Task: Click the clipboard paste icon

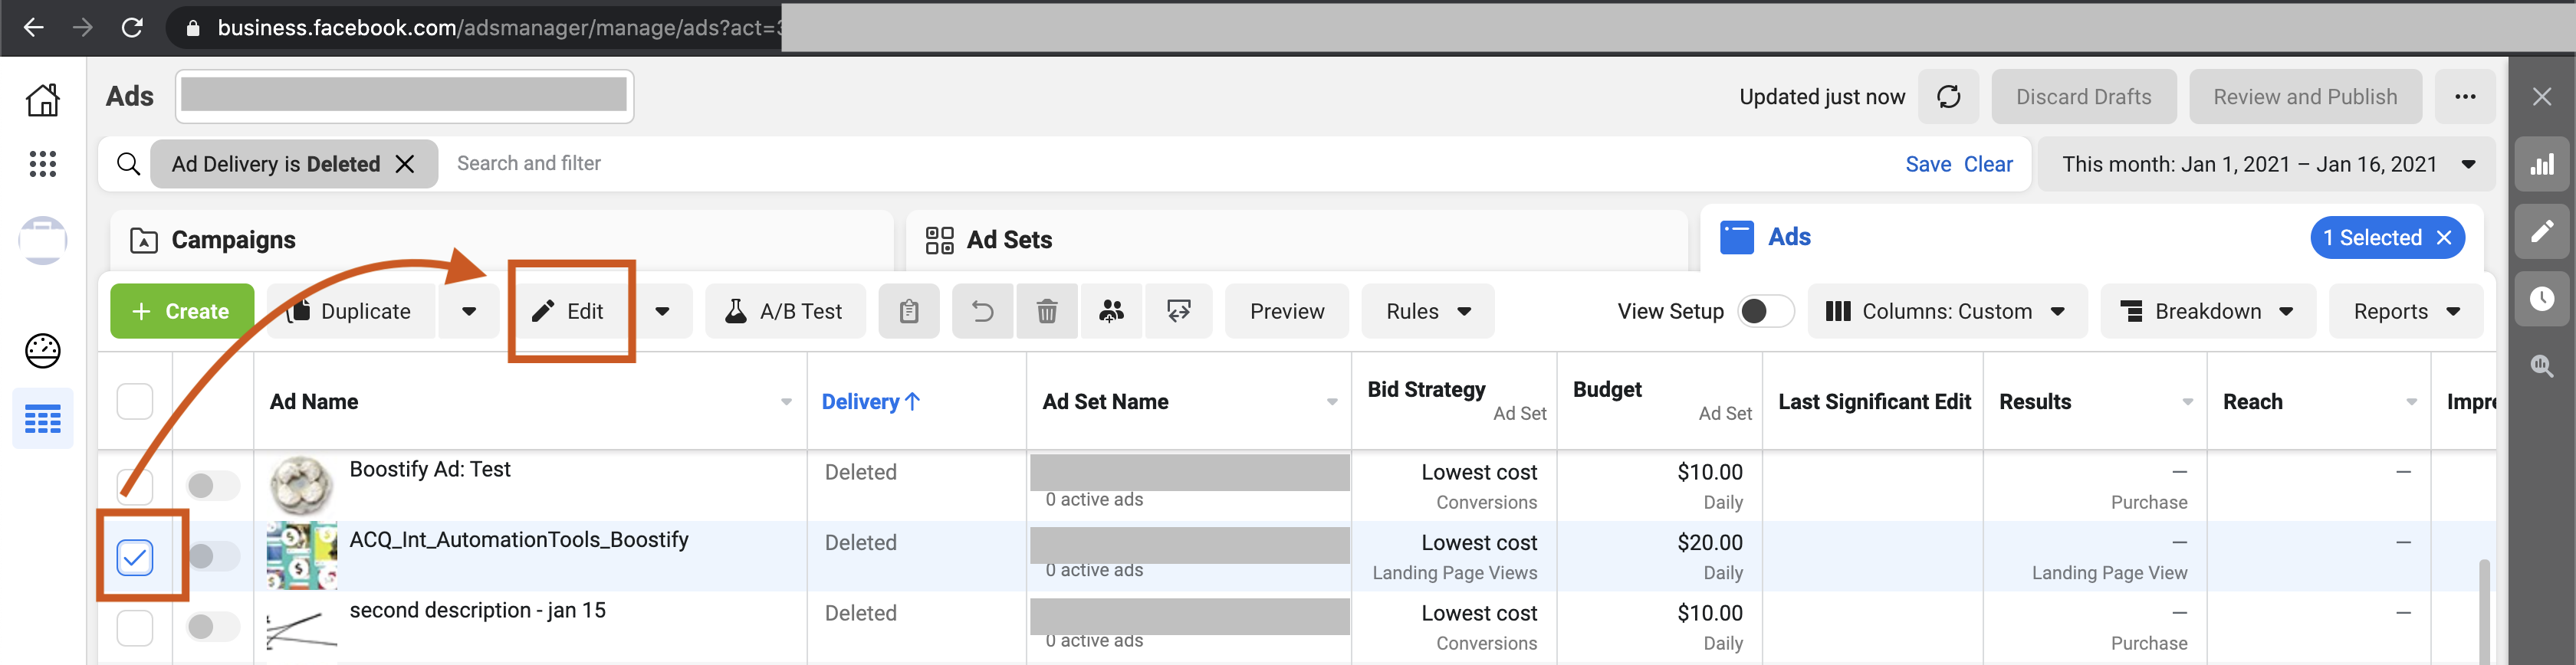Action: (908, 312)
